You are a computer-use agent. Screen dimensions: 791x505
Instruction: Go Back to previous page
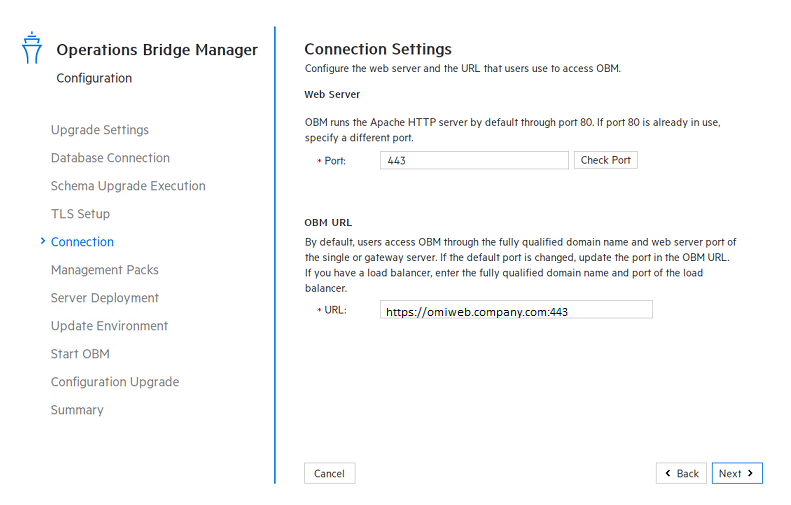click(681, 473)
